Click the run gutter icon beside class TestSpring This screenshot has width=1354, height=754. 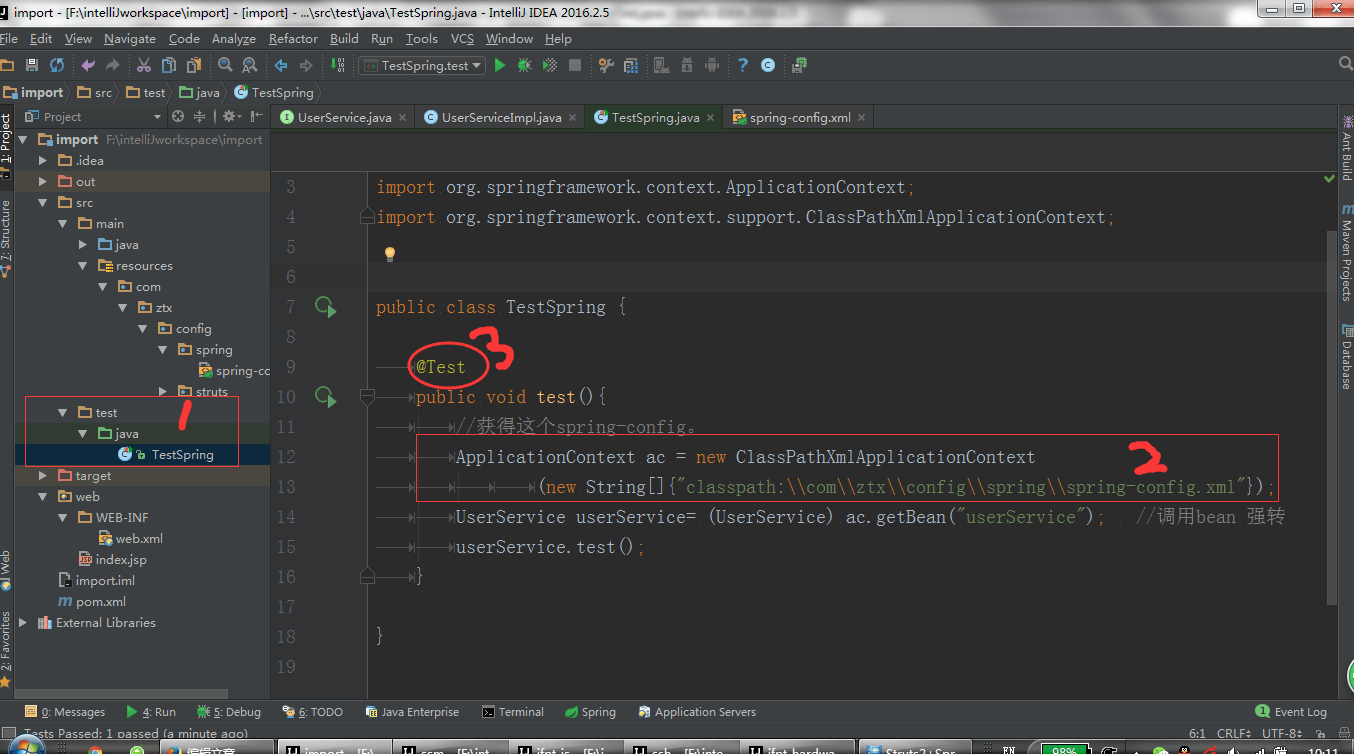[326, 307]
